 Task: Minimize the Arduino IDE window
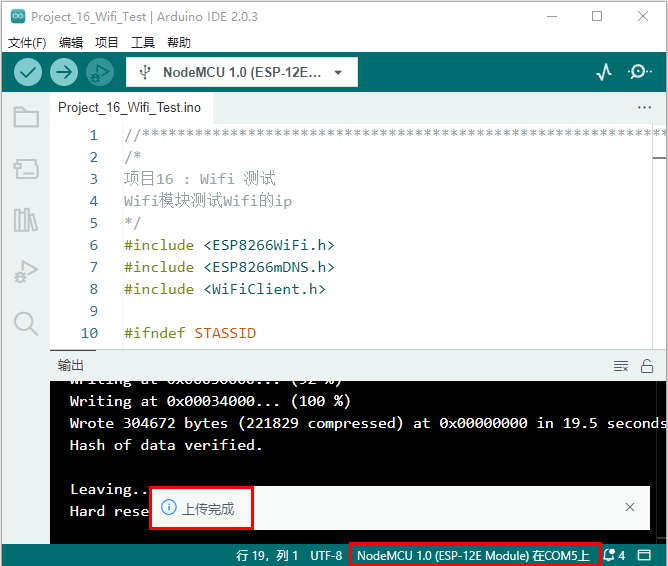click(x=552, y=17)
